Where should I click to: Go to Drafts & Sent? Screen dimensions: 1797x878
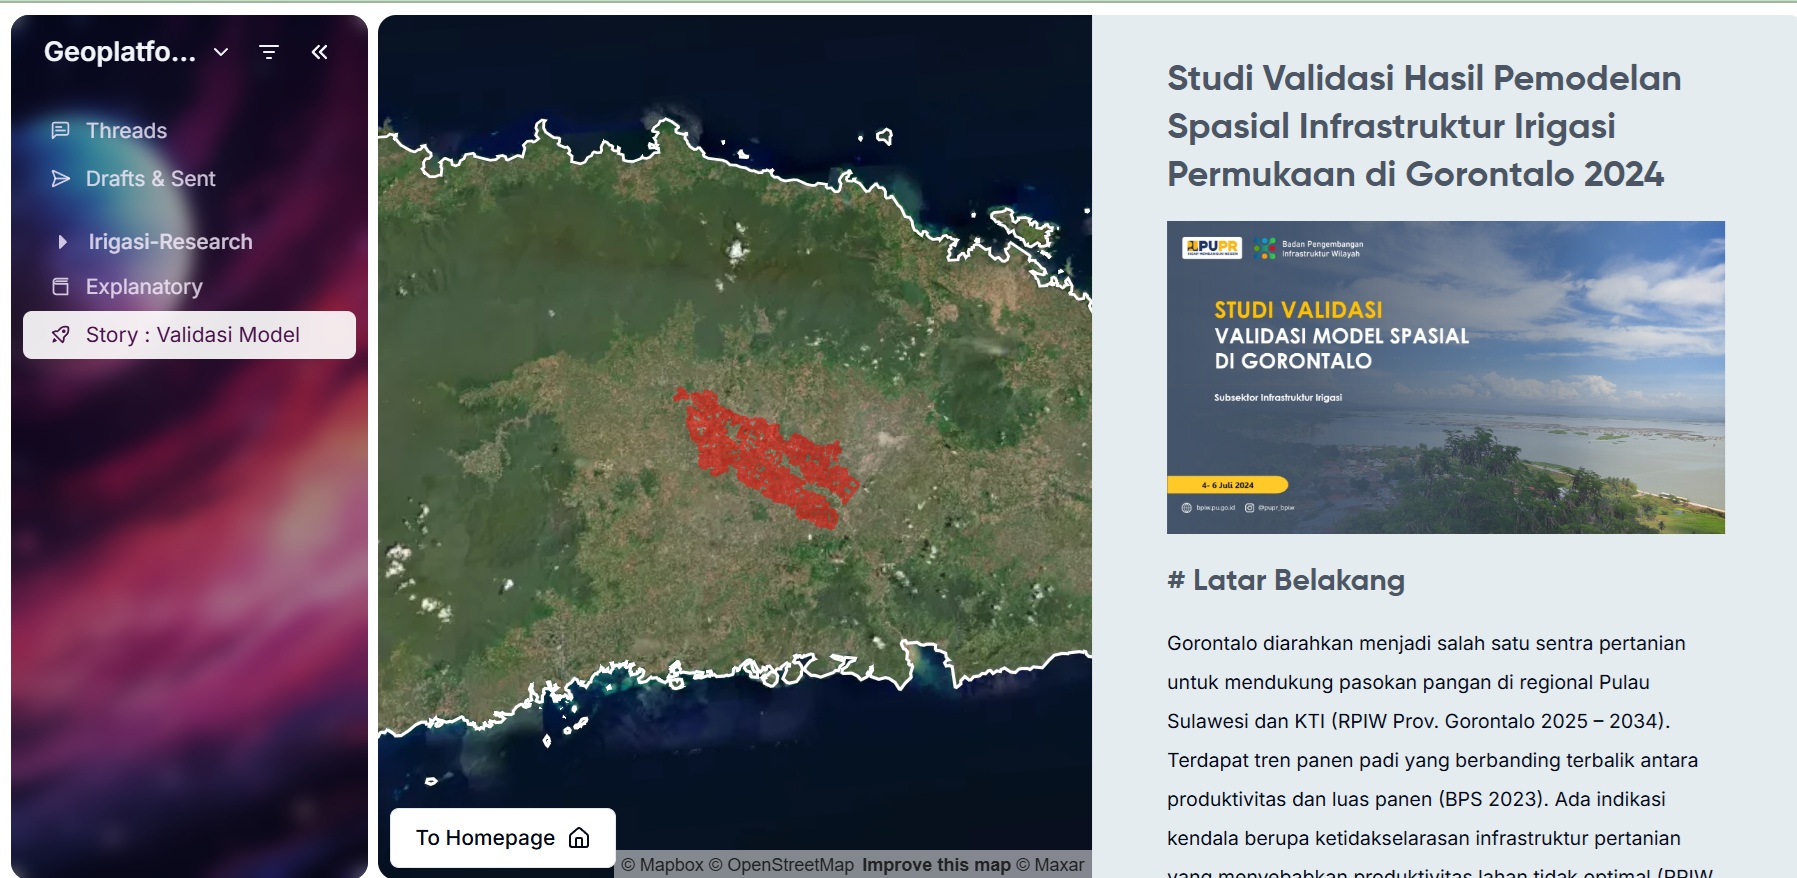click(151, 179)
